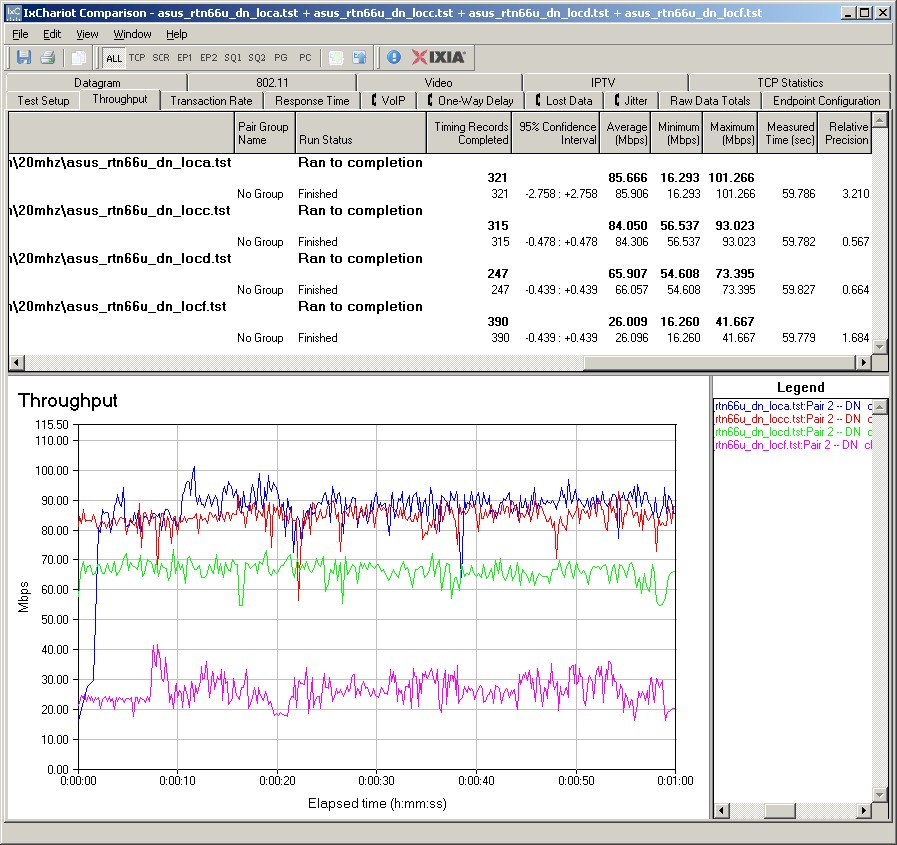897x845 pixels.
Task: Switch to the Lost Data tab
Action: pyautogui.click(x=563, y=101)
